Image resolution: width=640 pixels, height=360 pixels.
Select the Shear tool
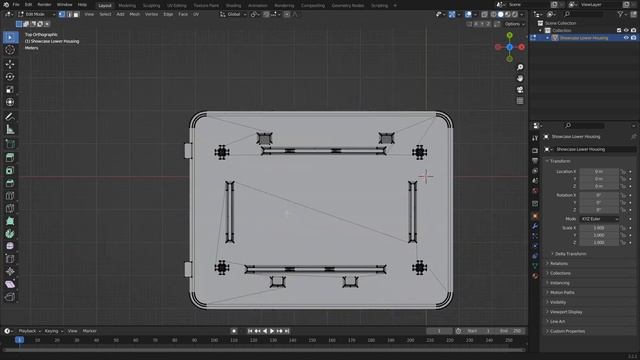click(x=10, y=284)
